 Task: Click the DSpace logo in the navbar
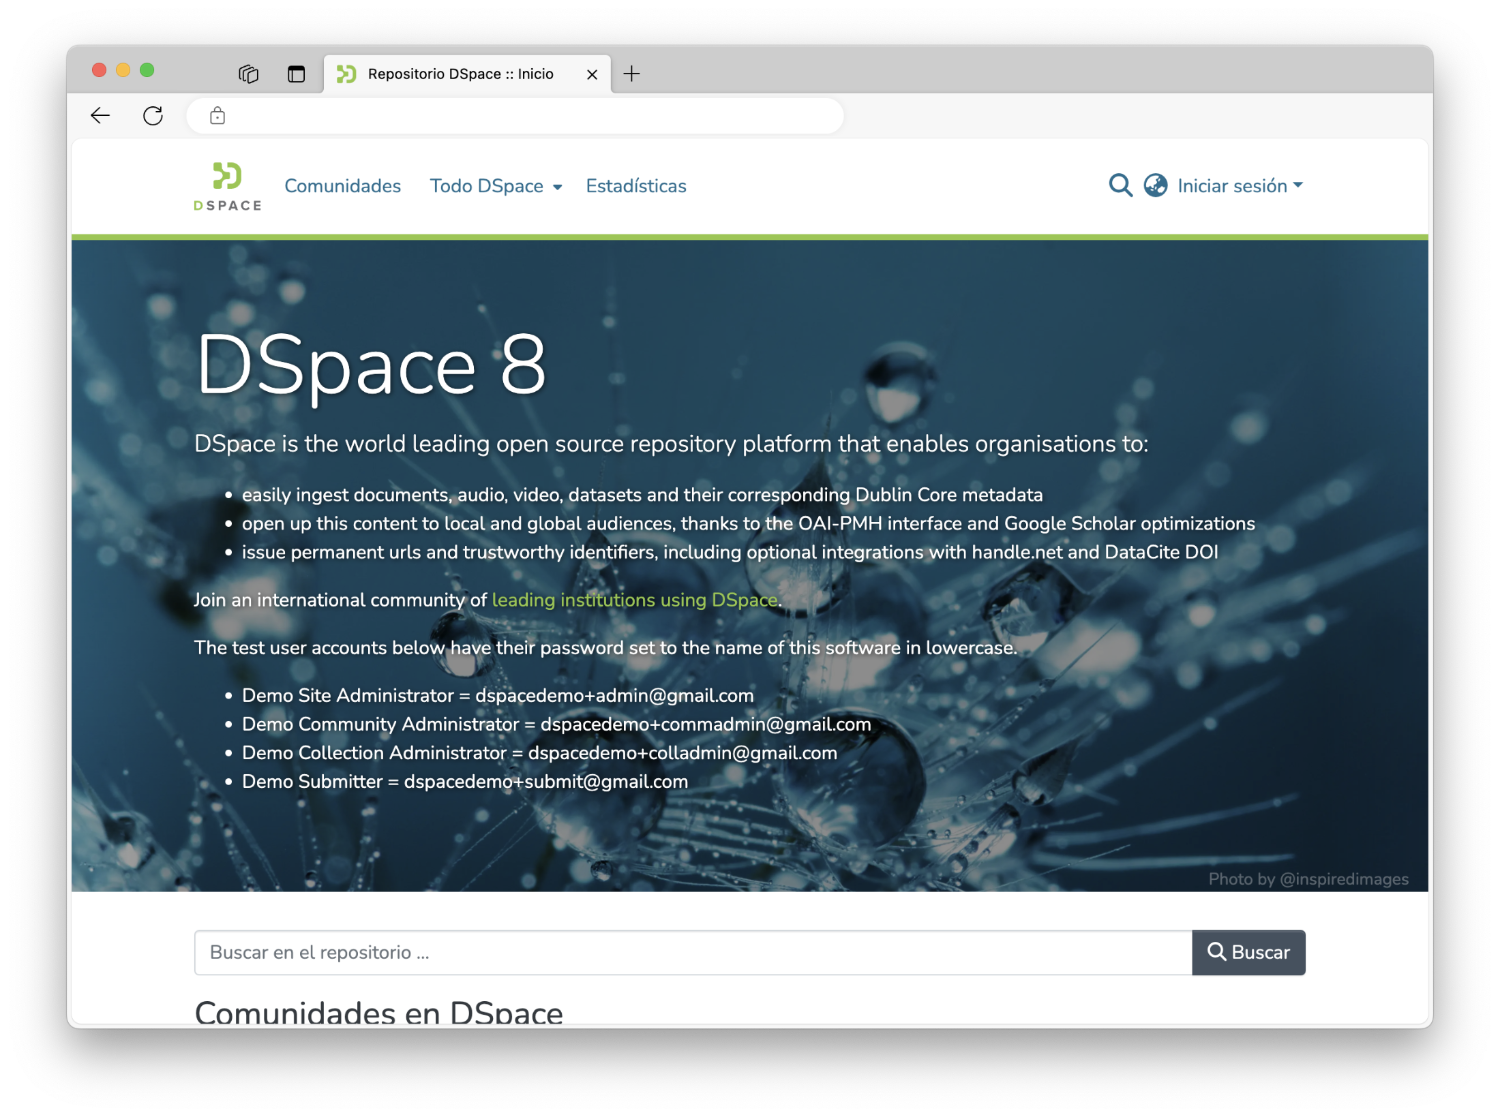tap(228, 186)
